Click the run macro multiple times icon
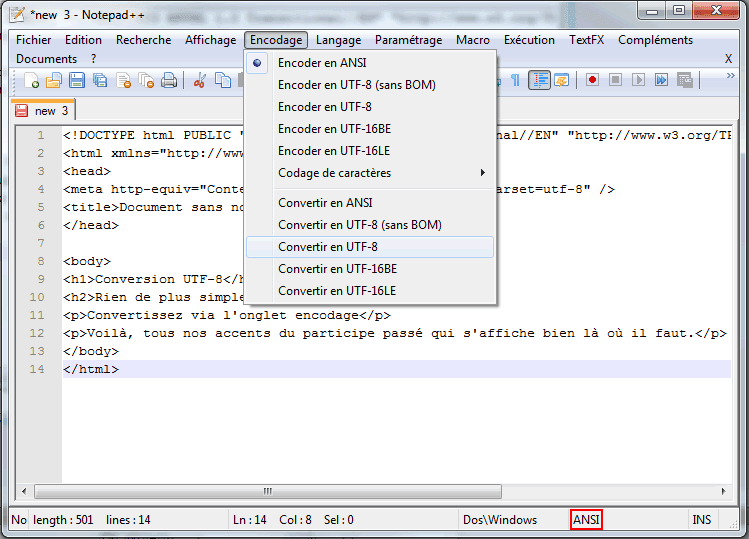 click(x=661, y=80)
